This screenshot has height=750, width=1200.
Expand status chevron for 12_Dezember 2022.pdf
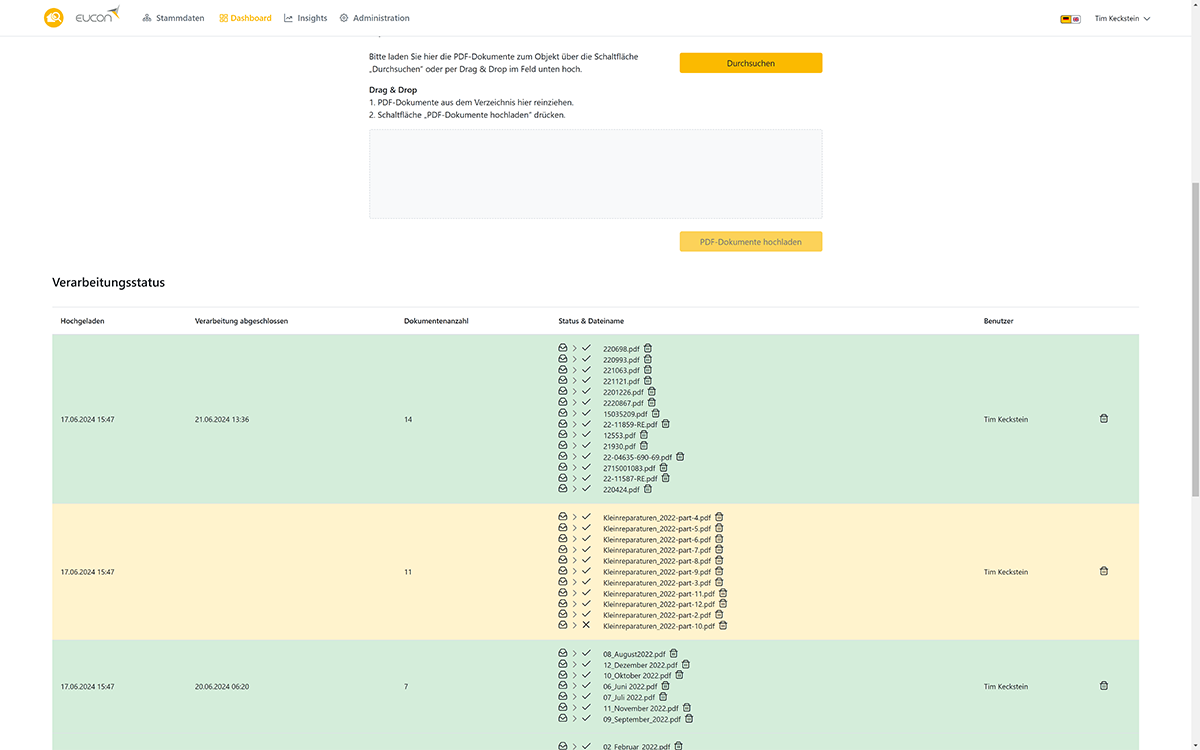point(574,665)
